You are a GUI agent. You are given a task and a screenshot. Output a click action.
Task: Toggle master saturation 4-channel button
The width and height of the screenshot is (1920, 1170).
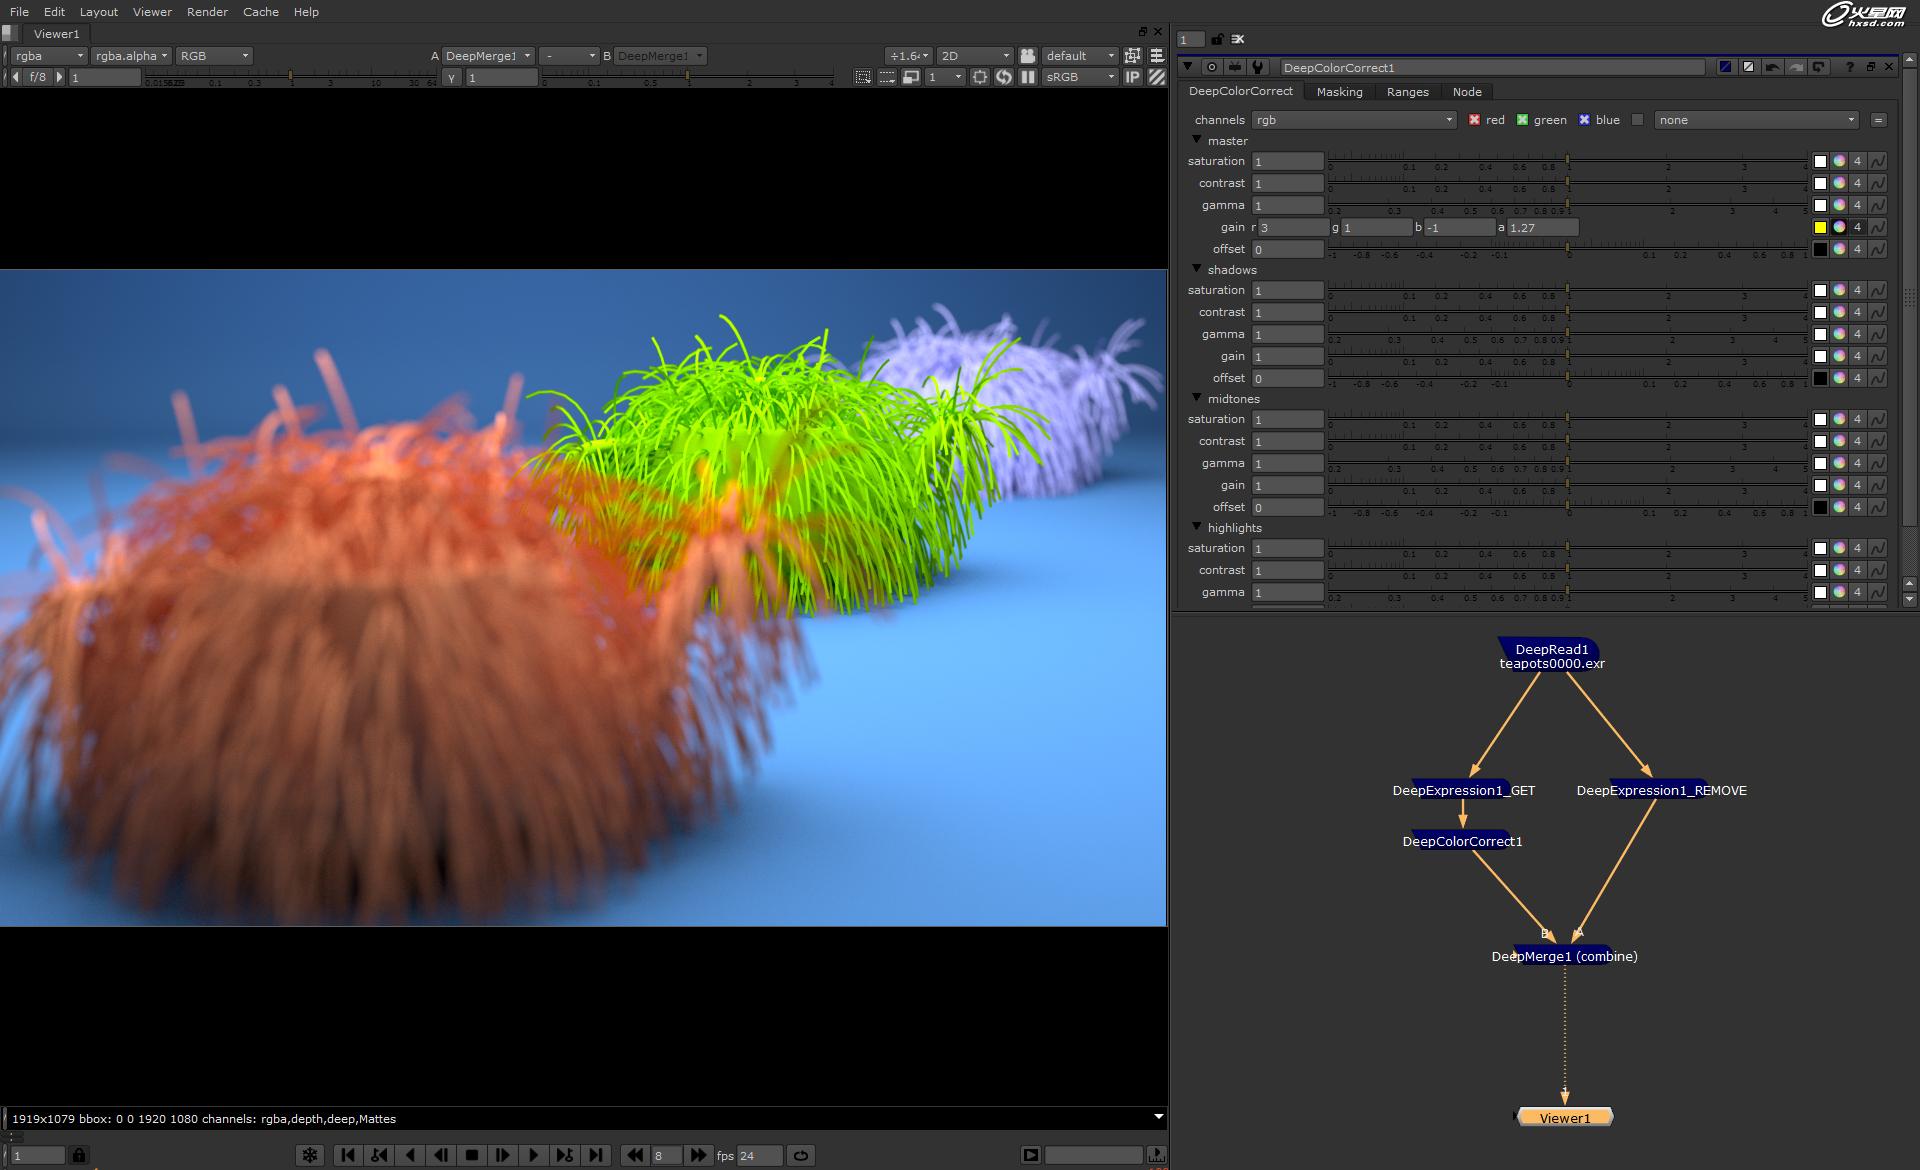pos(1857,161)
